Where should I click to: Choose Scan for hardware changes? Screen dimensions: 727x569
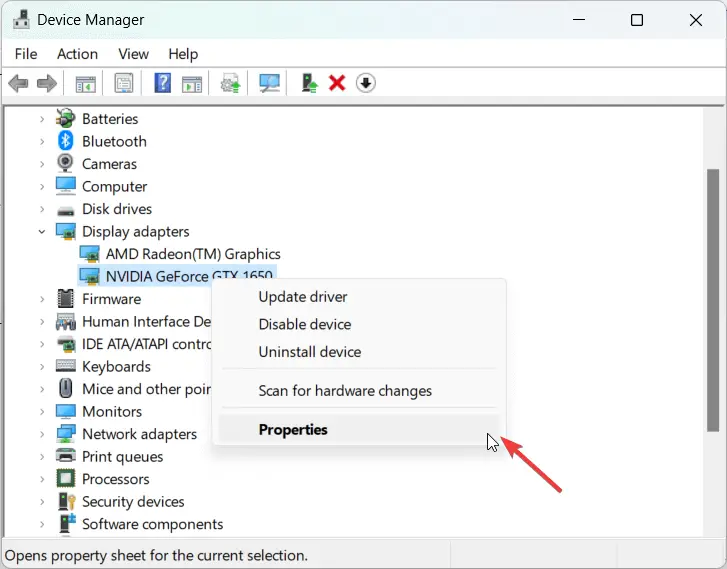pyautogui.click(x=358, y=390)
